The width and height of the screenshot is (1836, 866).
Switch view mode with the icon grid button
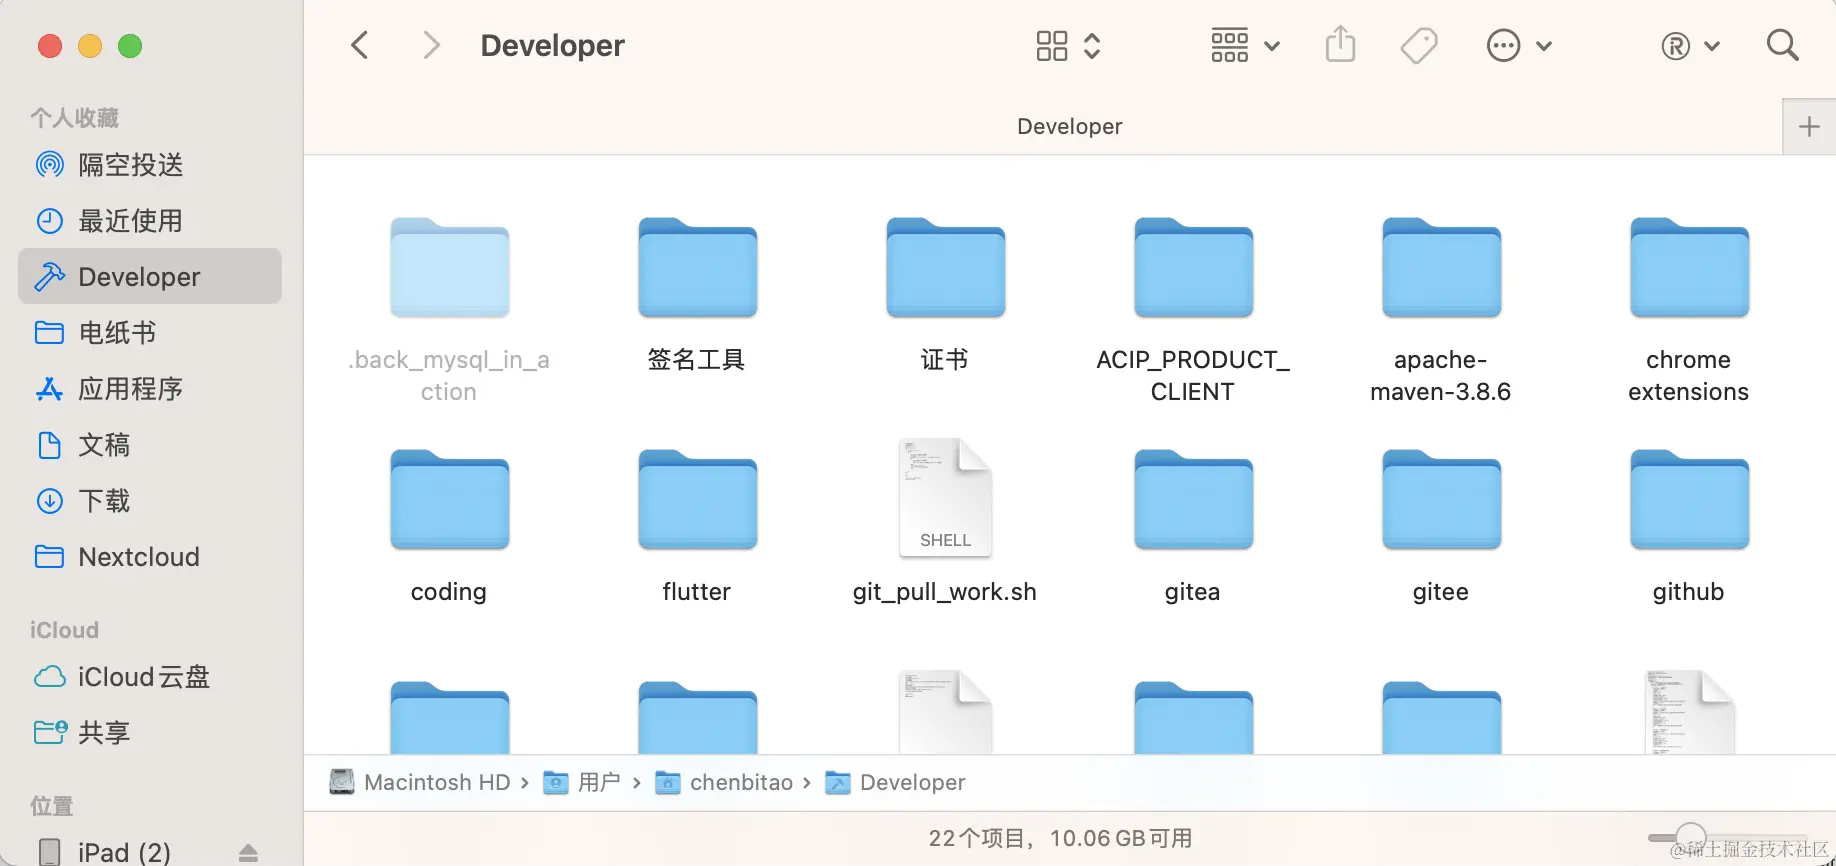pos(1067,46)
